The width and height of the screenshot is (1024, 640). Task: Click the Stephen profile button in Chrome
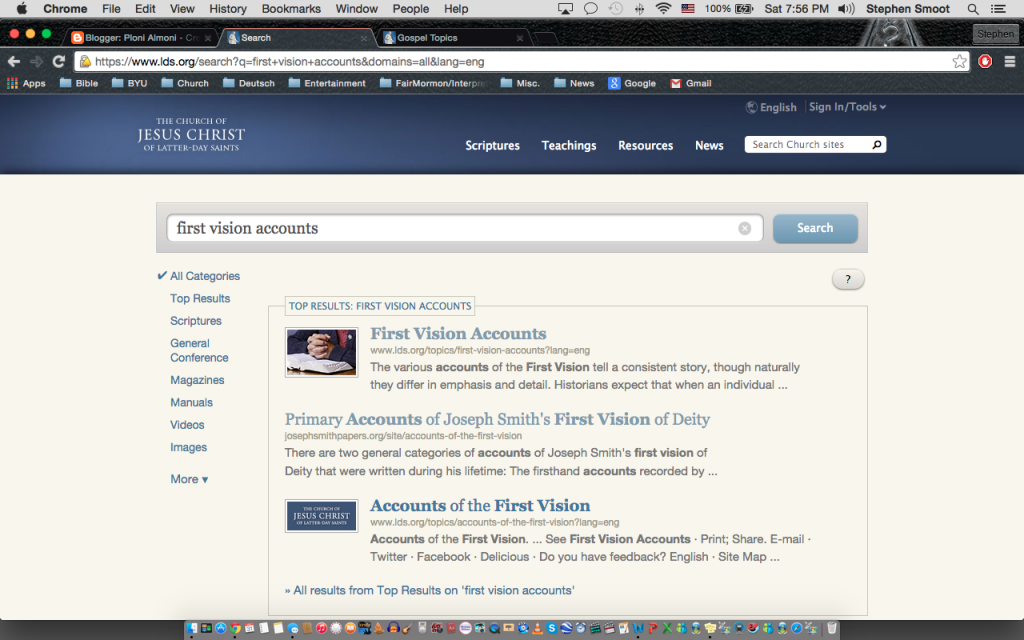click(x=995, y=34)
